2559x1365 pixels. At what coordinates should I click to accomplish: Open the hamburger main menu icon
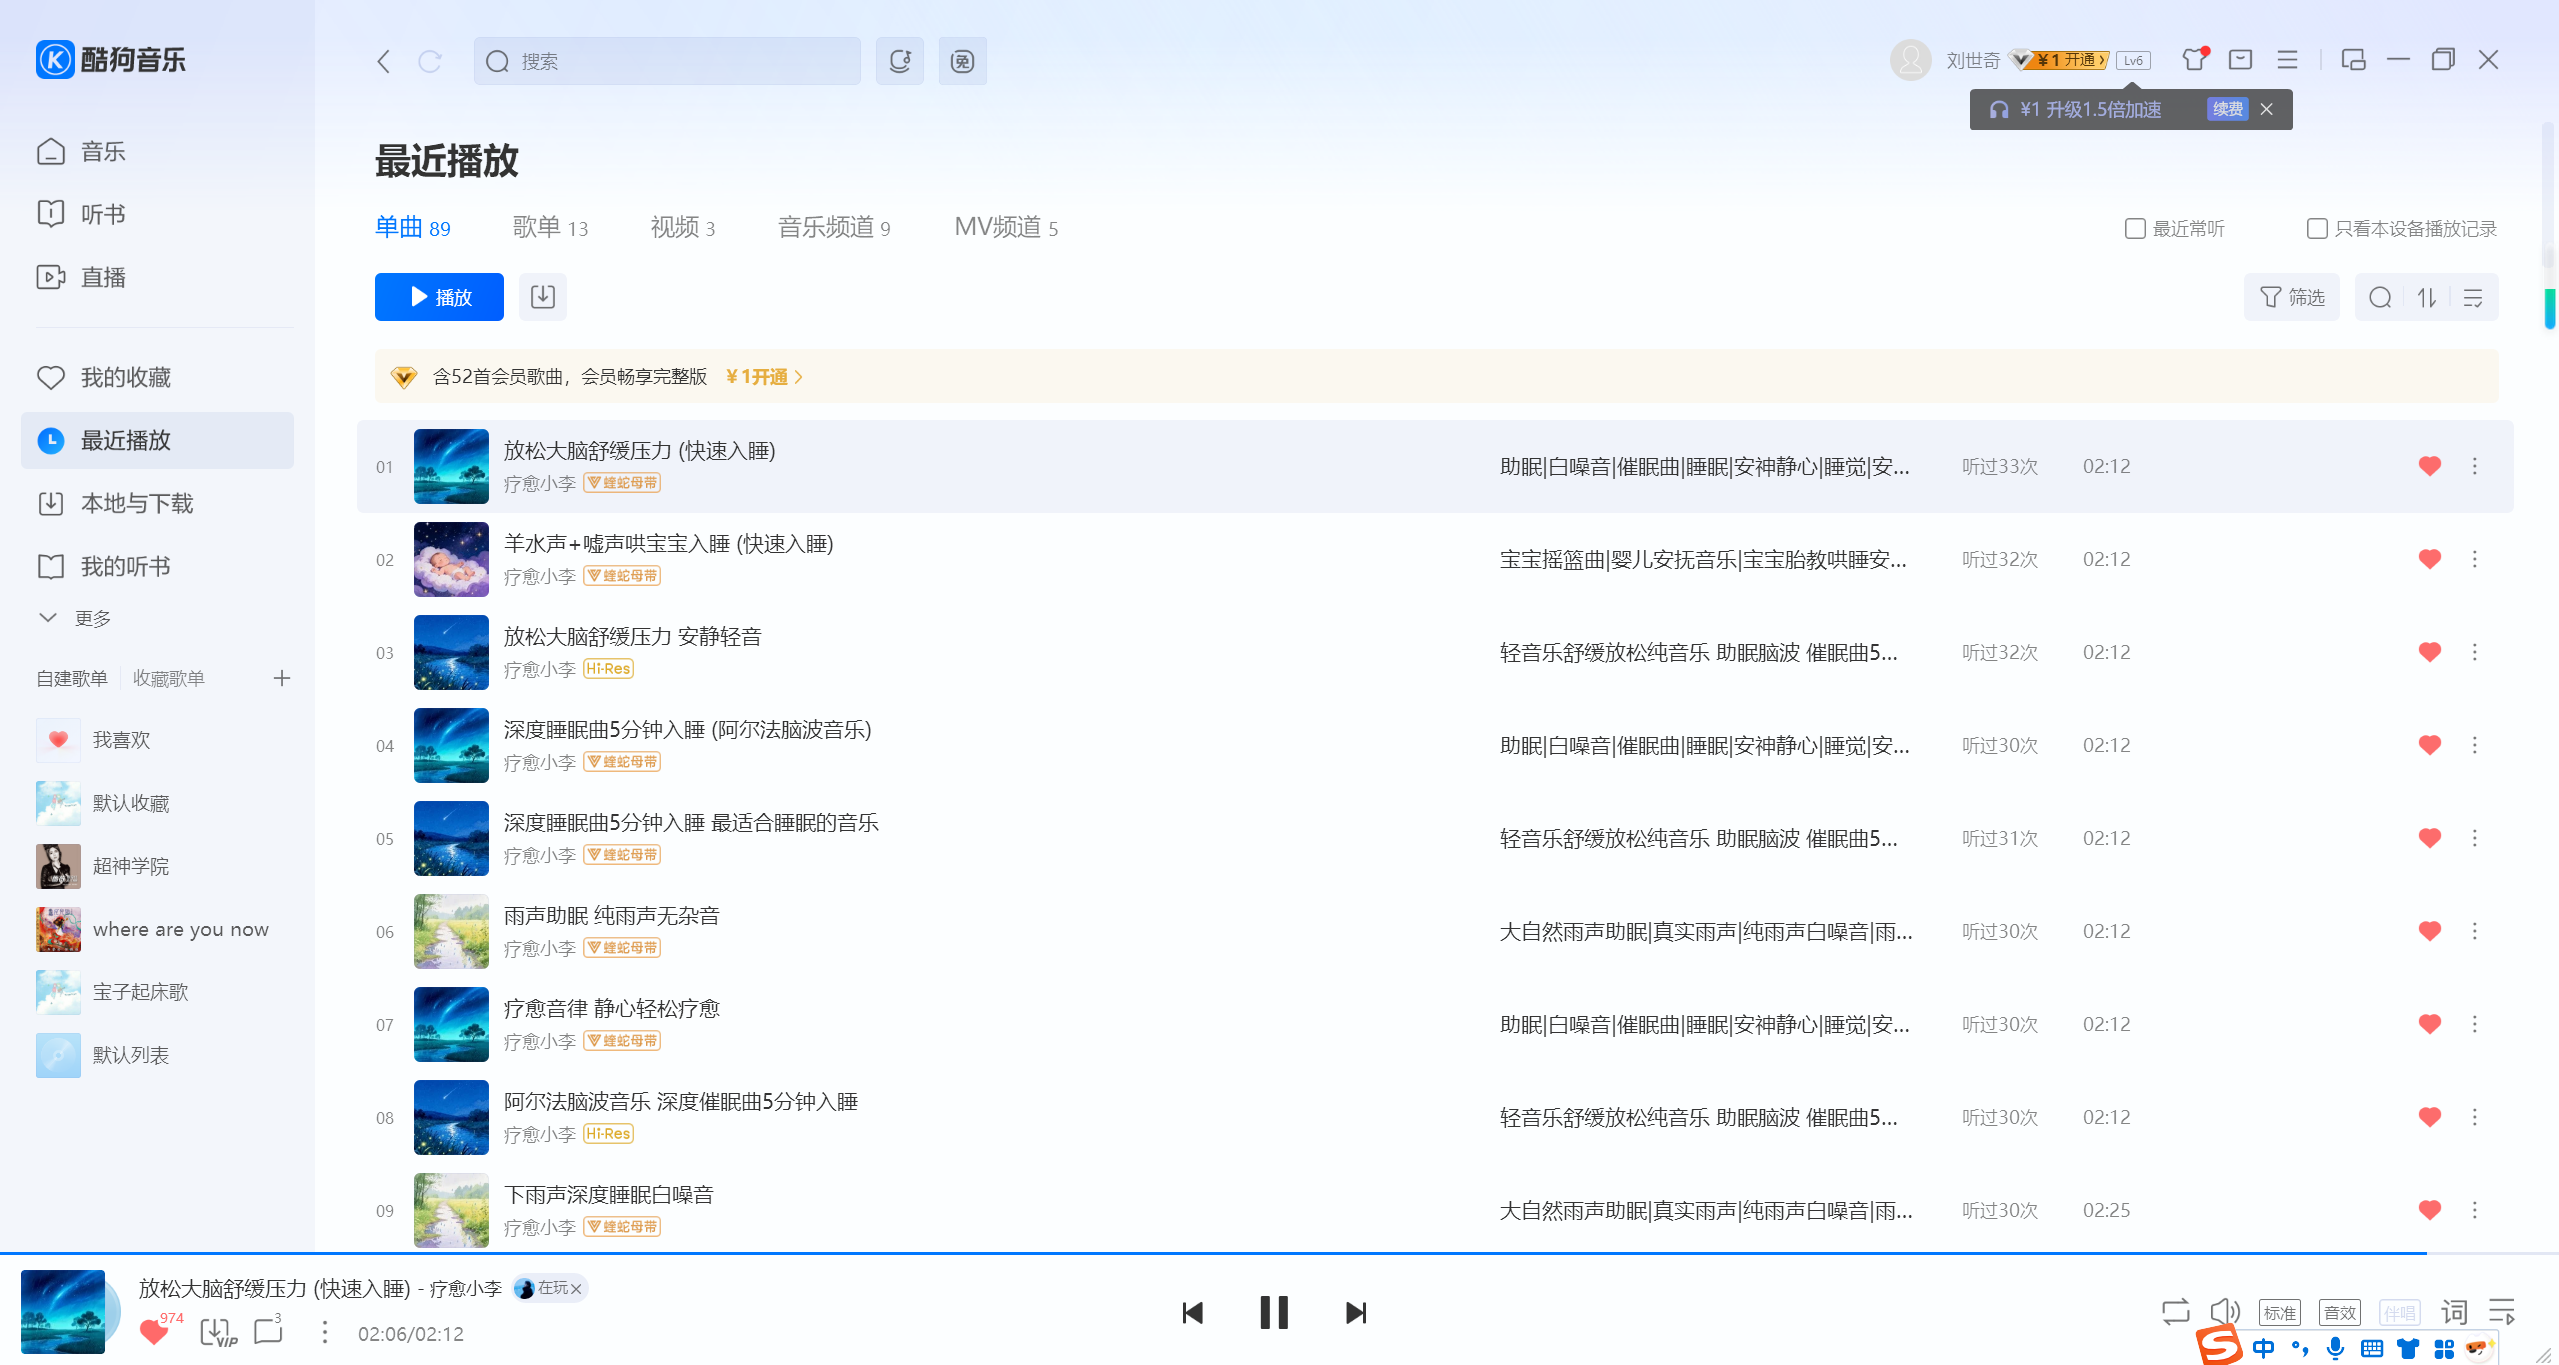coord(2287,60)
